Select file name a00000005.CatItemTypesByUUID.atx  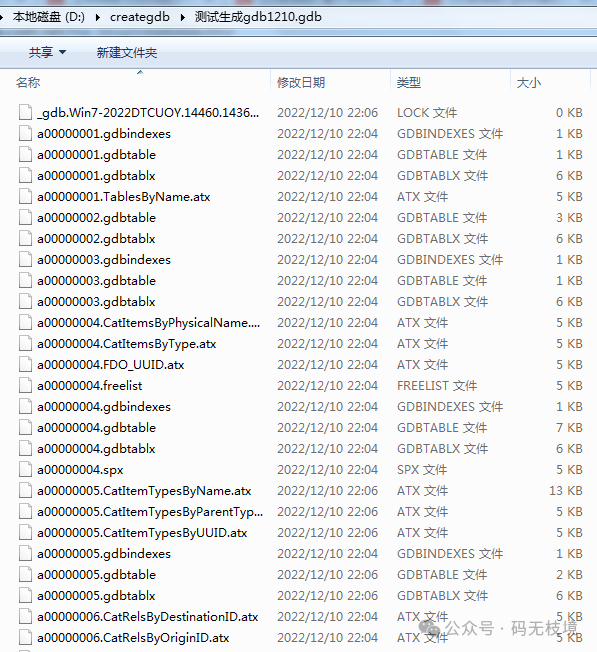tap(142, 533)
